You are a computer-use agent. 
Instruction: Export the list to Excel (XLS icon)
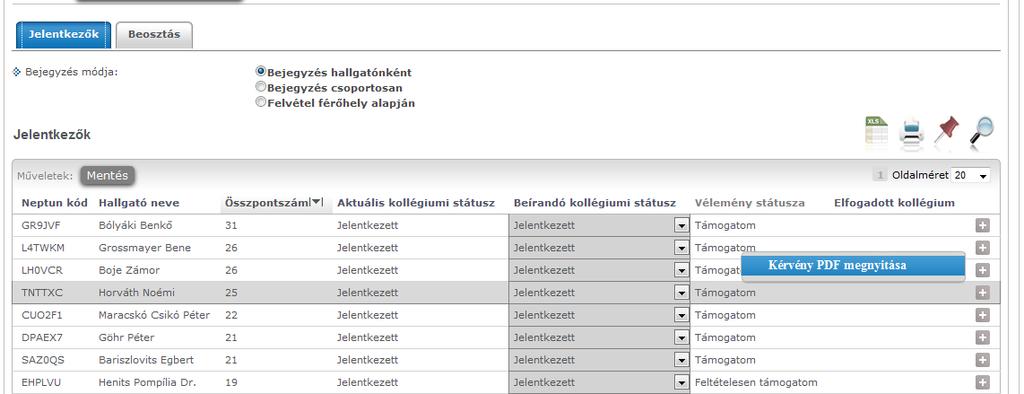876,130
